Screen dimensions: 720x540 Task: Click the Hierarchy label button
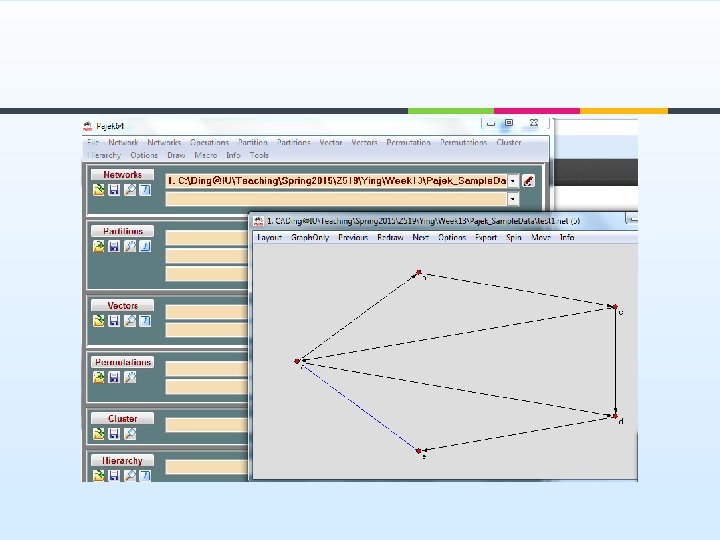[x=122, y=460]
